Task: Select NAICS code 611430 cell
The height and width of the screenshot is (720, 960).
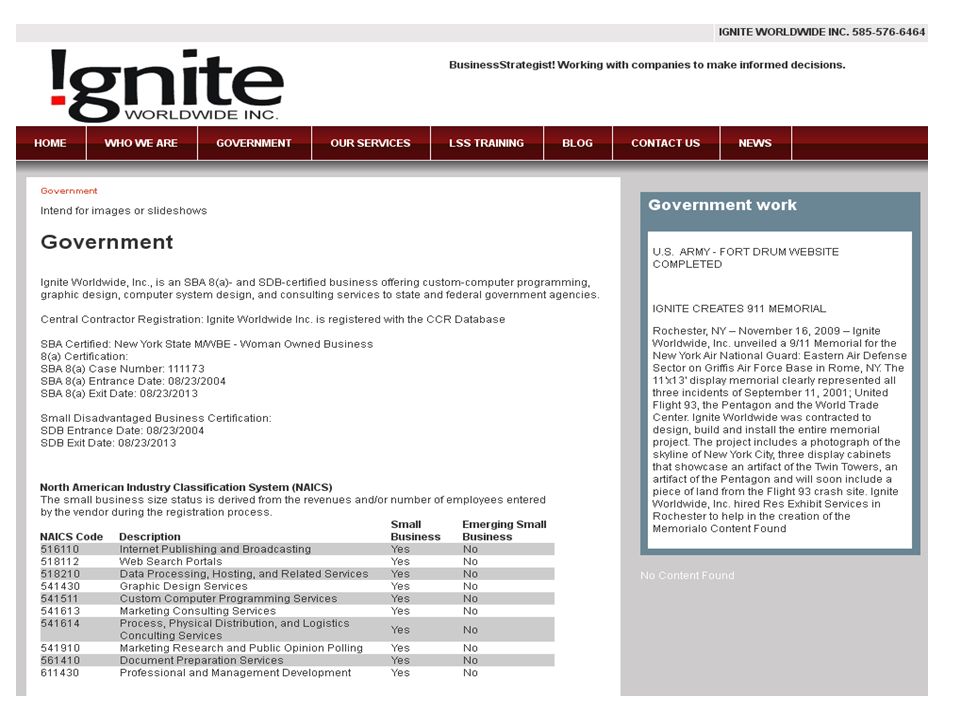Action: 60,673
